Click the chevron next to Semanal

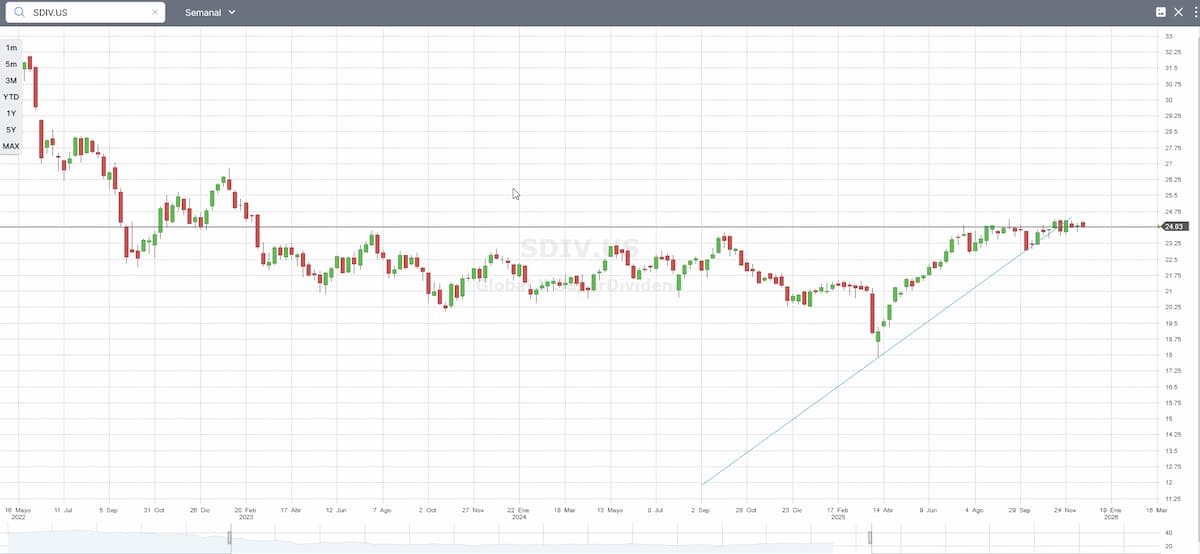tap(232, 12)
